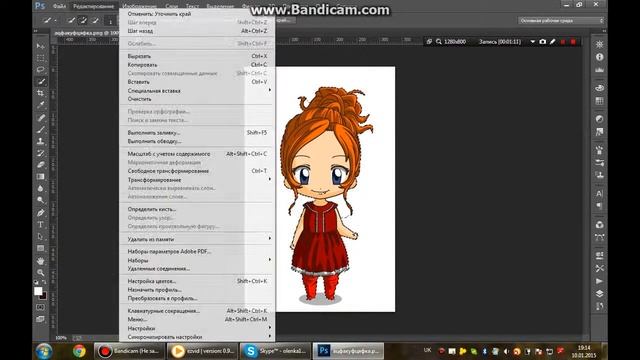The height and width of the screenshot is (360, 640).
Task: Select the Rectangle shape tool
Action: (40, 248)
